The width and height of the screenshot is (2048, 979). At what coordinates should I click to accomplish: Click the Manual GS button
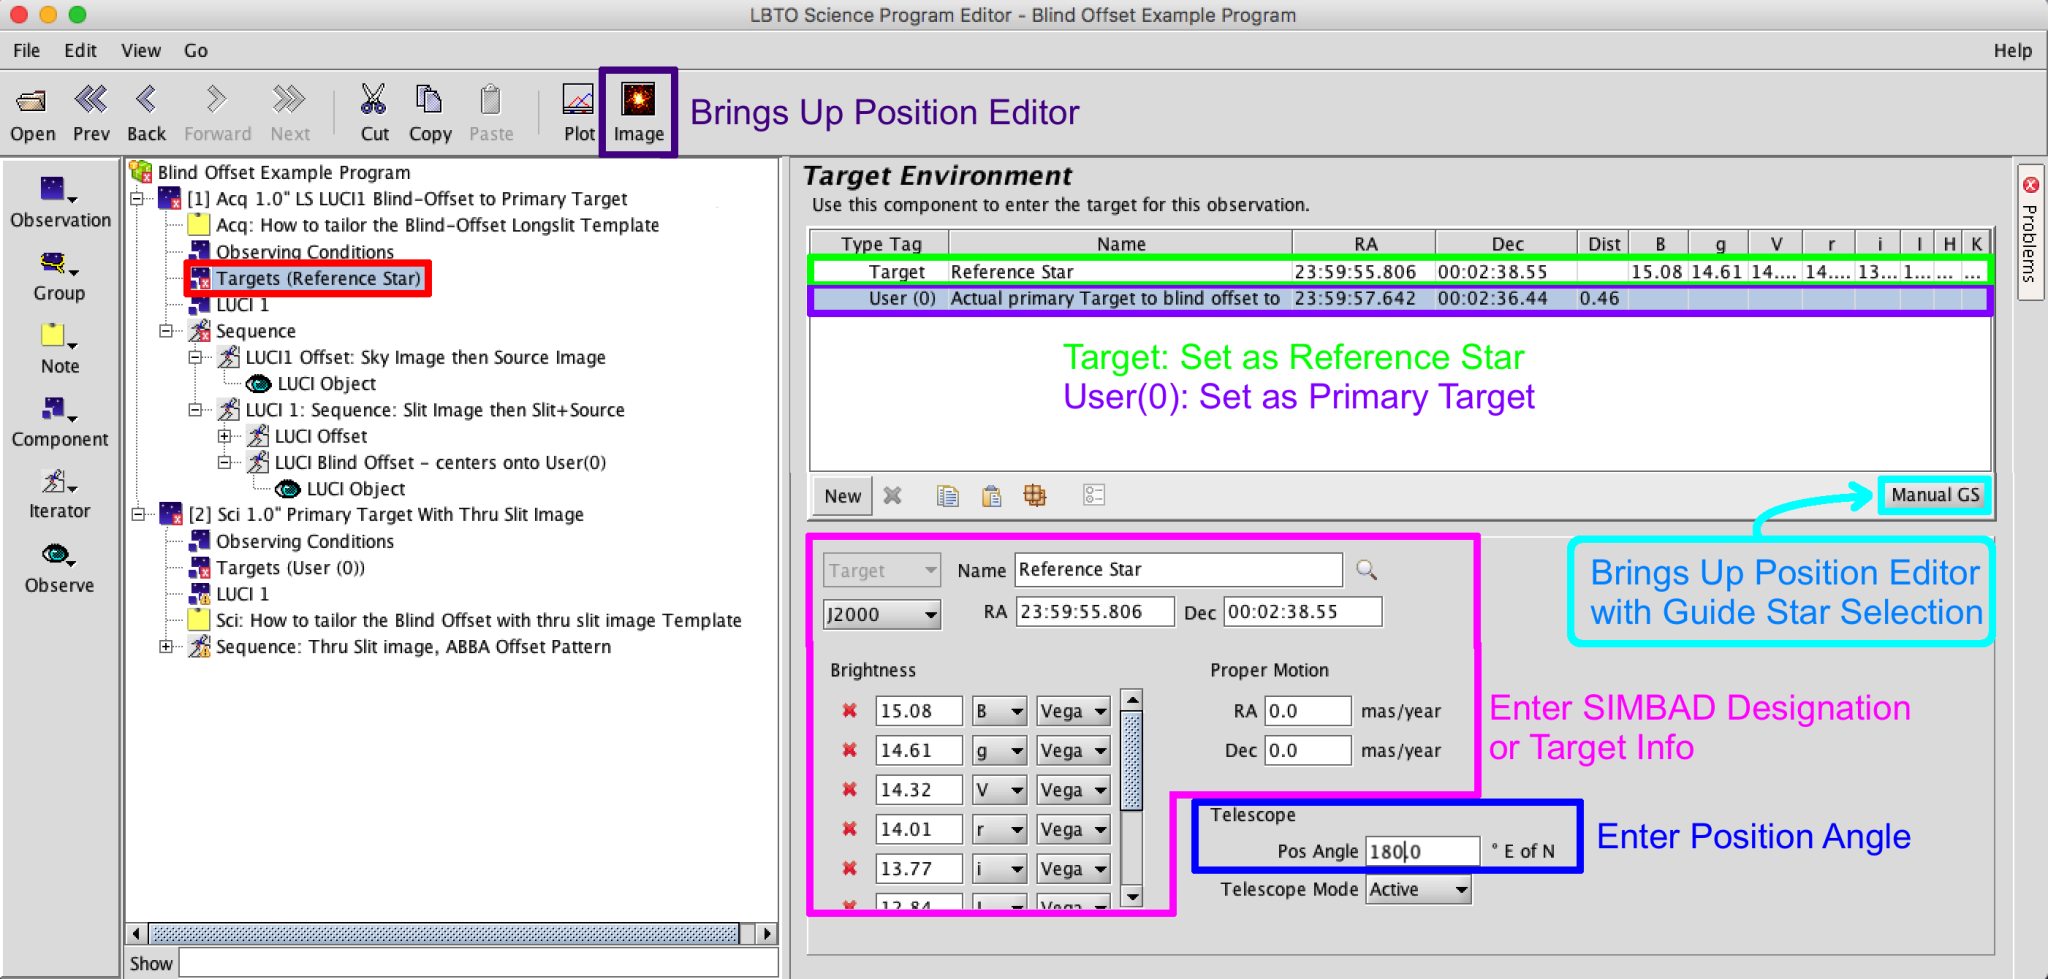[1934, 495]
